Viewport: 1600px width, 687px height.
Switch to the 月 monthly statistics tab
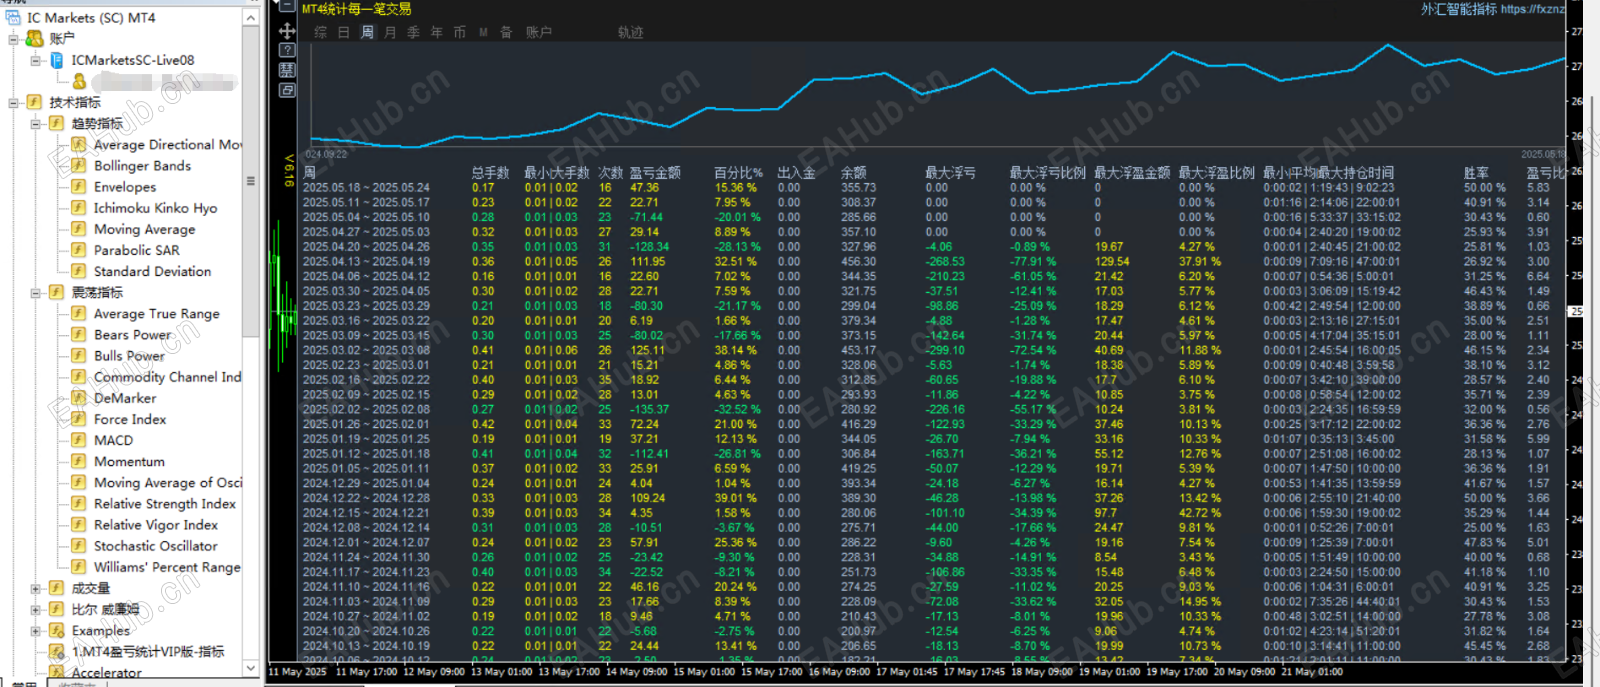[390, 32]
